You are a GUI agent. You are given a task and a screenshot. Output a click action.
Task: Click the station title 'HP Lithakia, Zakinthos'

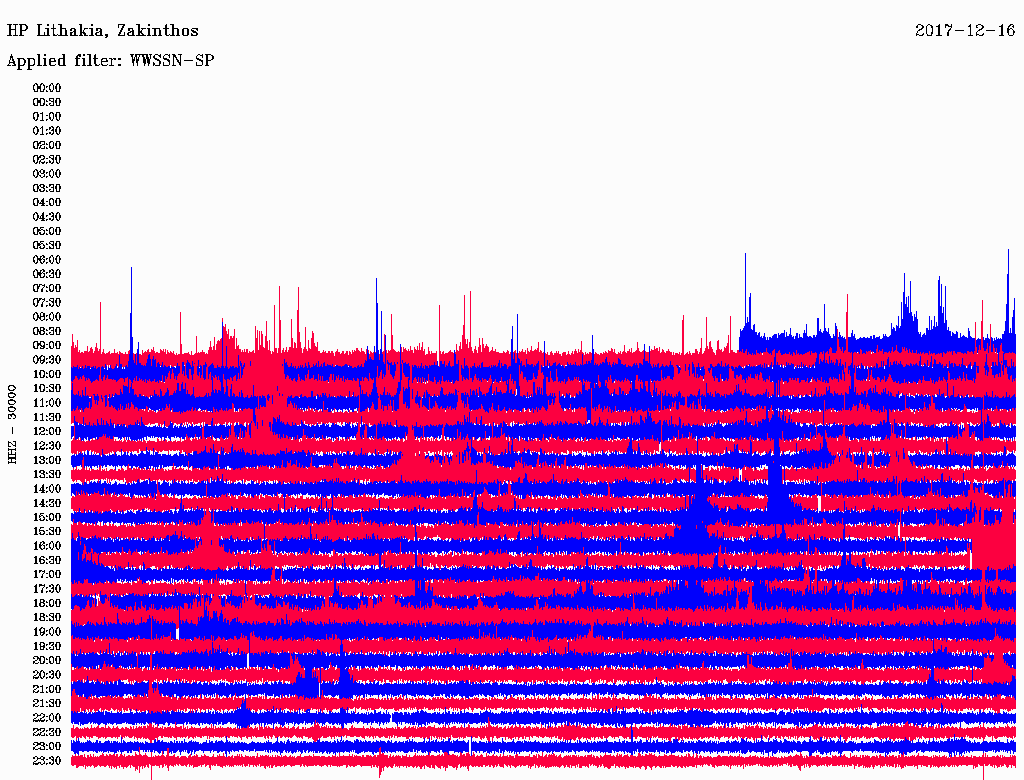pyautogui.click(x=103, y=31)
